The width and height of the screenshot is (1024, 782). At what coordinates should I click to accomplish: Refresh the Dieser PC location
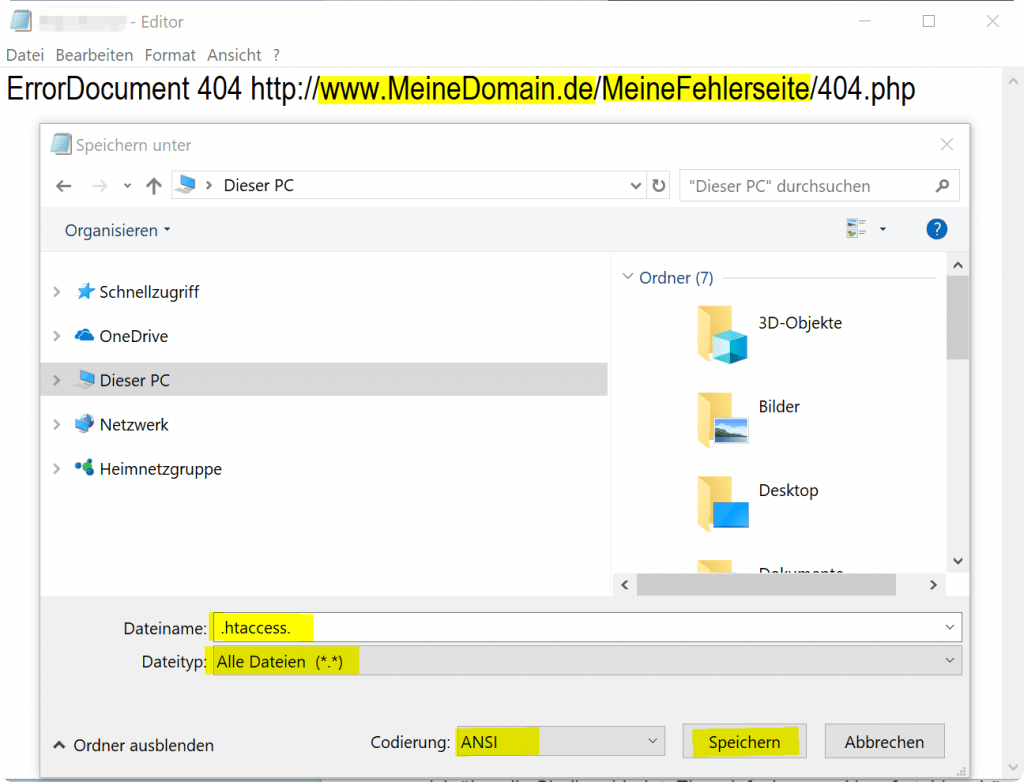point(659,186)
